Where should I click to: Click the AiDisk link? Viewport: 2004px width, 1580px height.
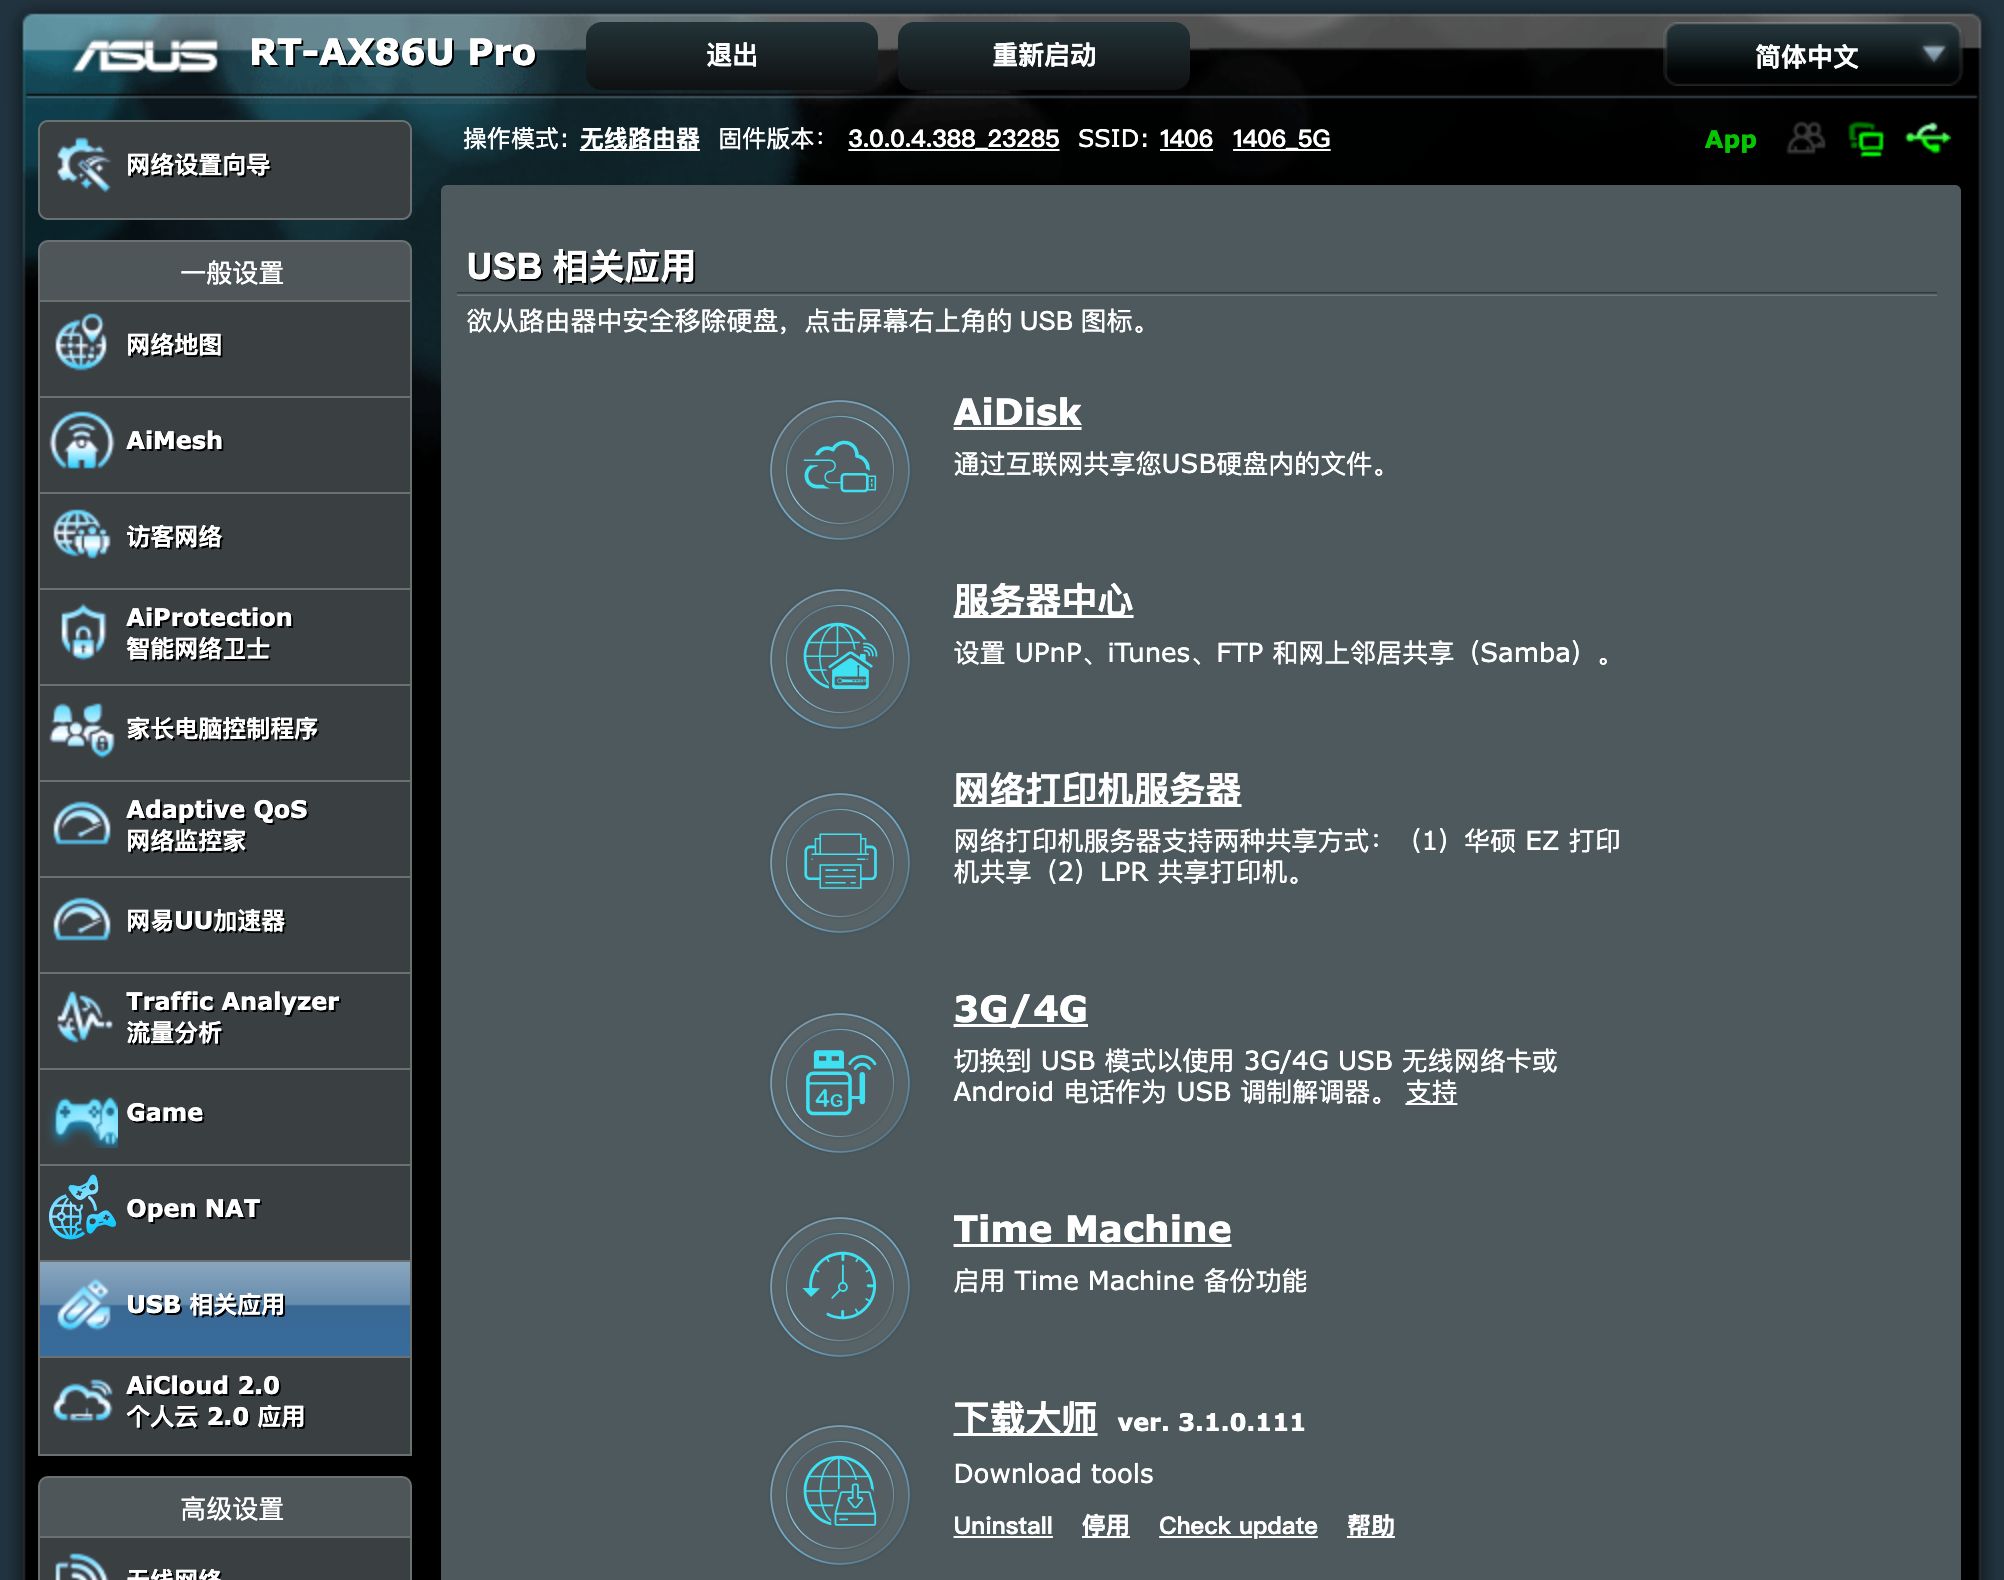coord(1017,412)
